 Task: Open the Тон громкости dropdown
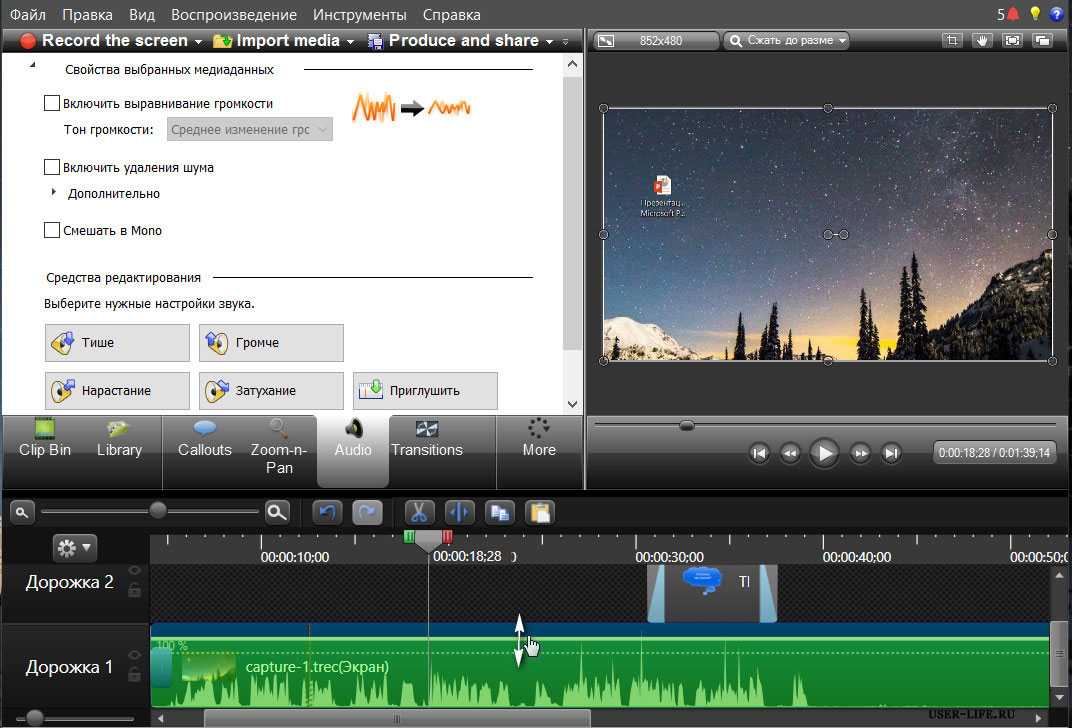click(250, 129)
